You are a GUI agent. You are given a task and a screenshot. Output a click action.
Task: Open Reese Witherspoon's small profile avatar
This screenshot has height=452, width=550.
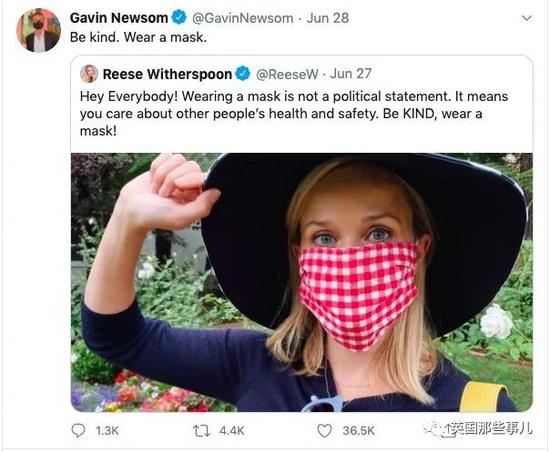click(x=89, y=74)
